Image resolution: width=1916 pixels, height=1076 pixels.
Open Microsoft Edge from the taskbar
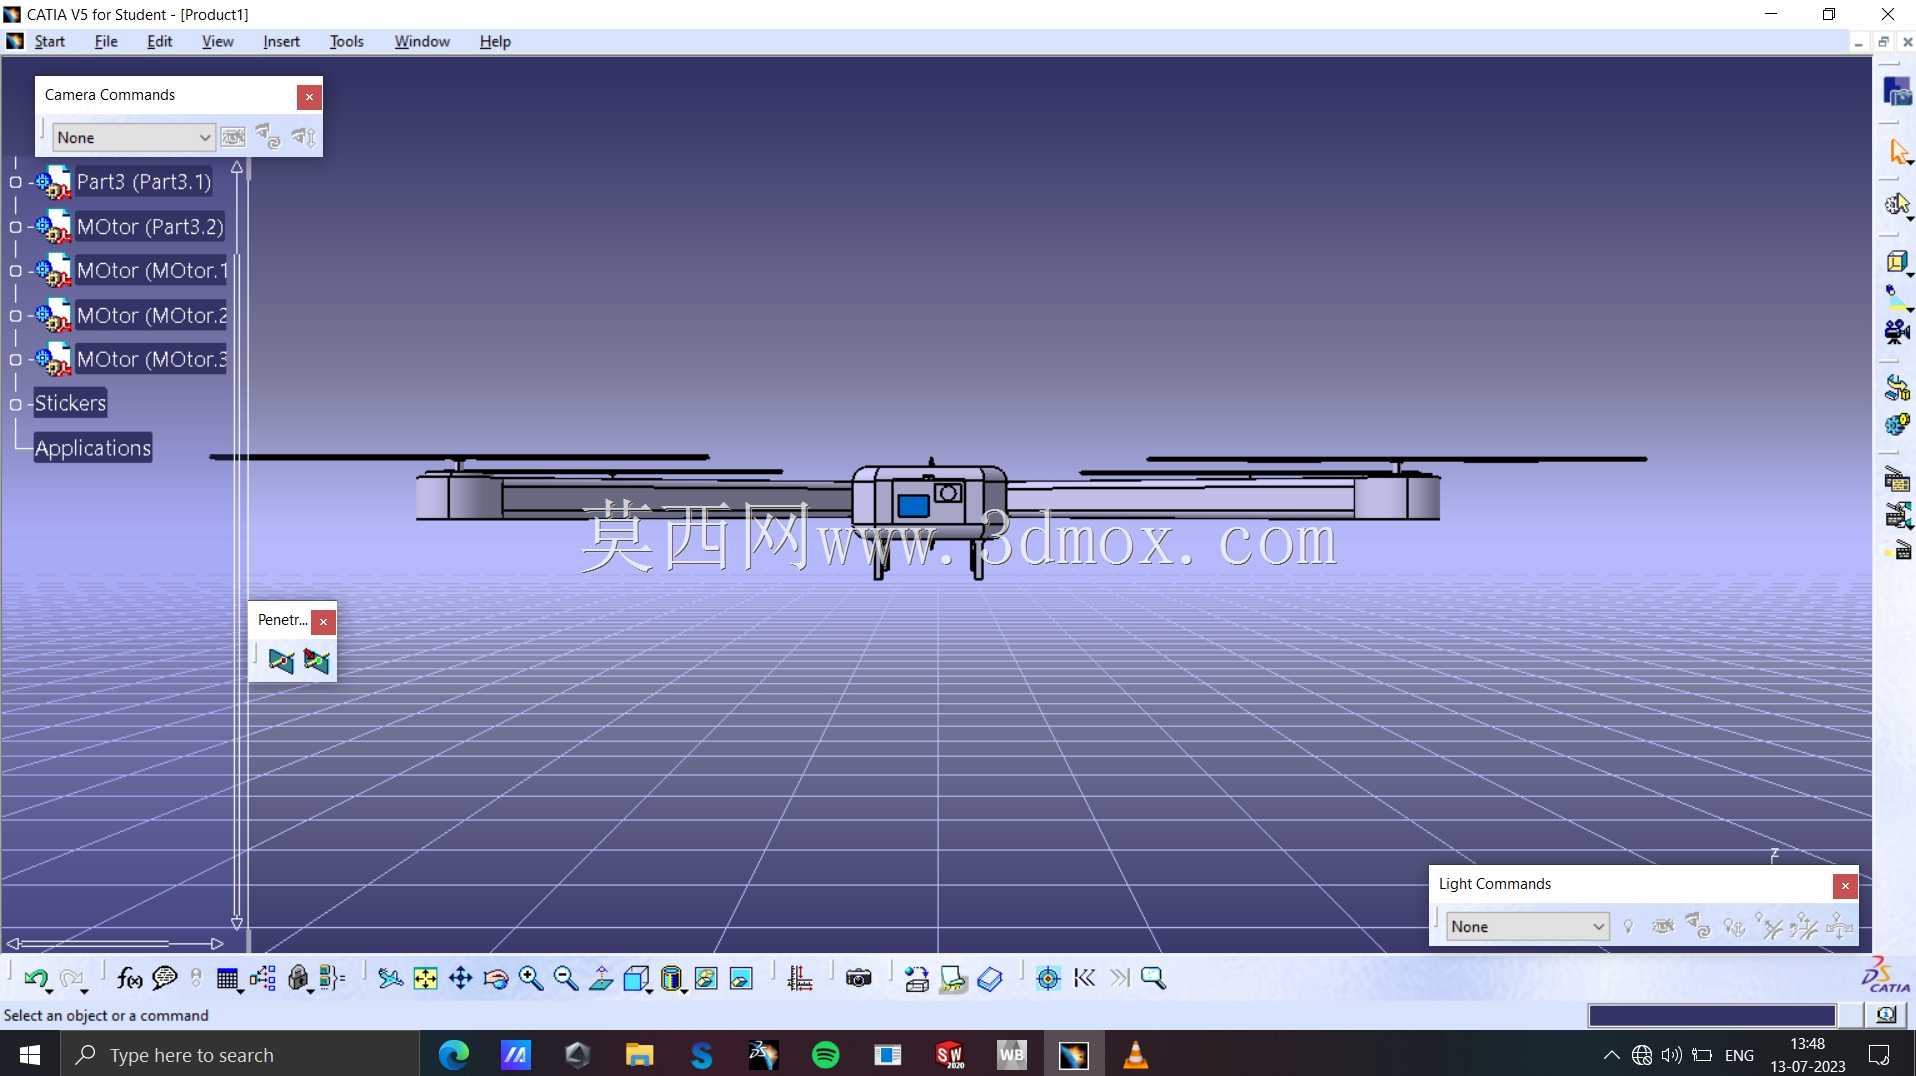[x=453, y=1055]
